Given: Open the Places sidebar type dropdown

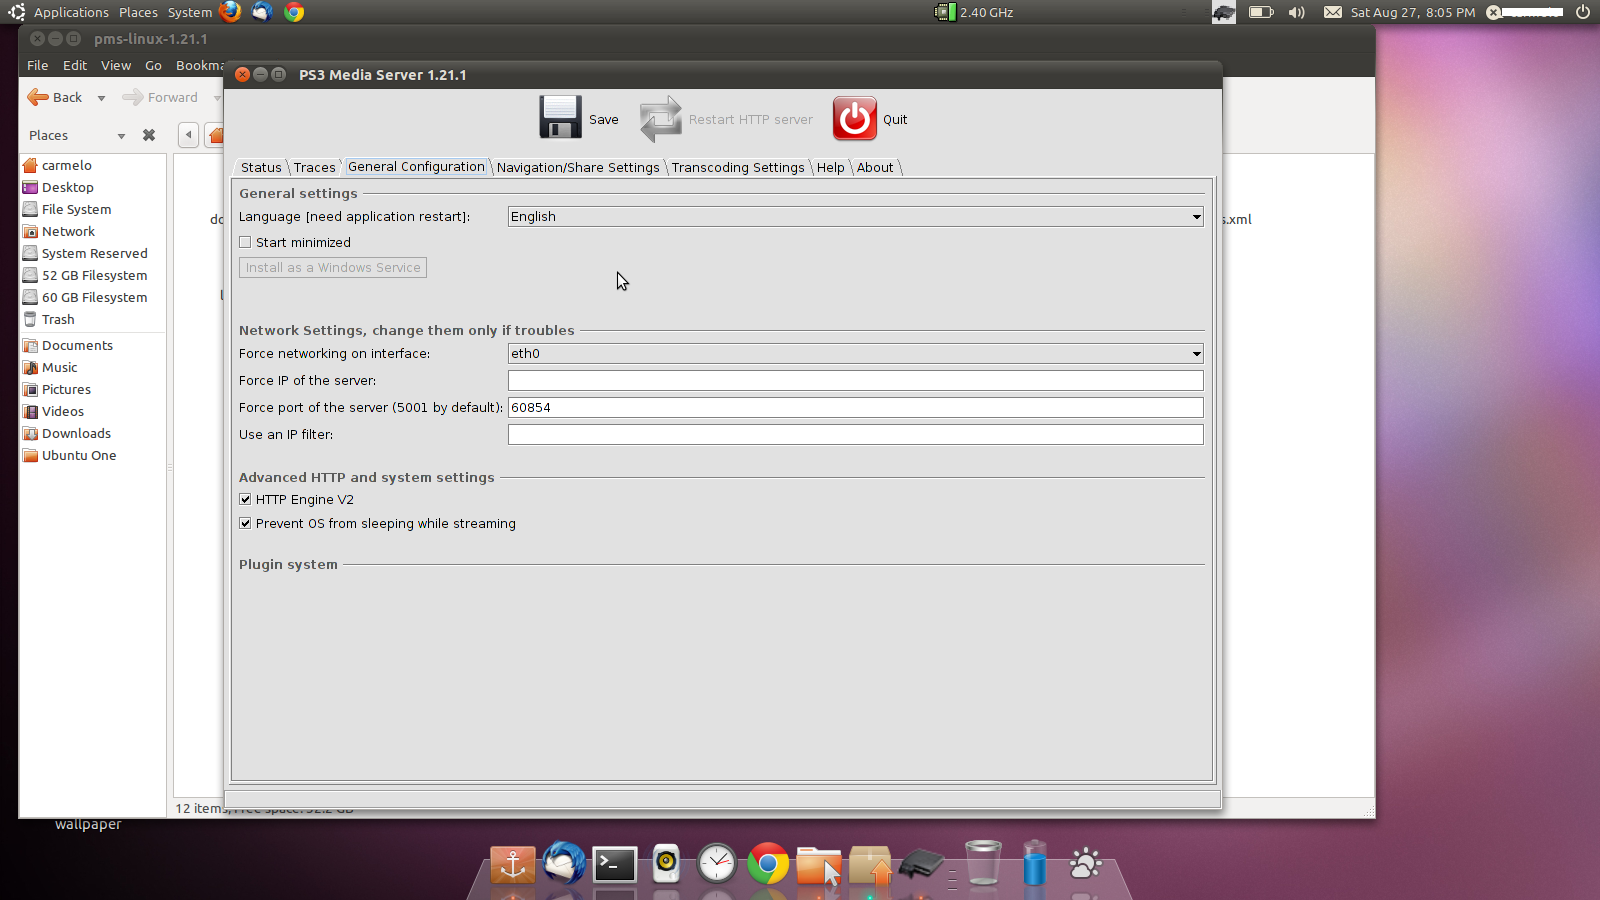Looking at the screenshot, I should 121,136.
